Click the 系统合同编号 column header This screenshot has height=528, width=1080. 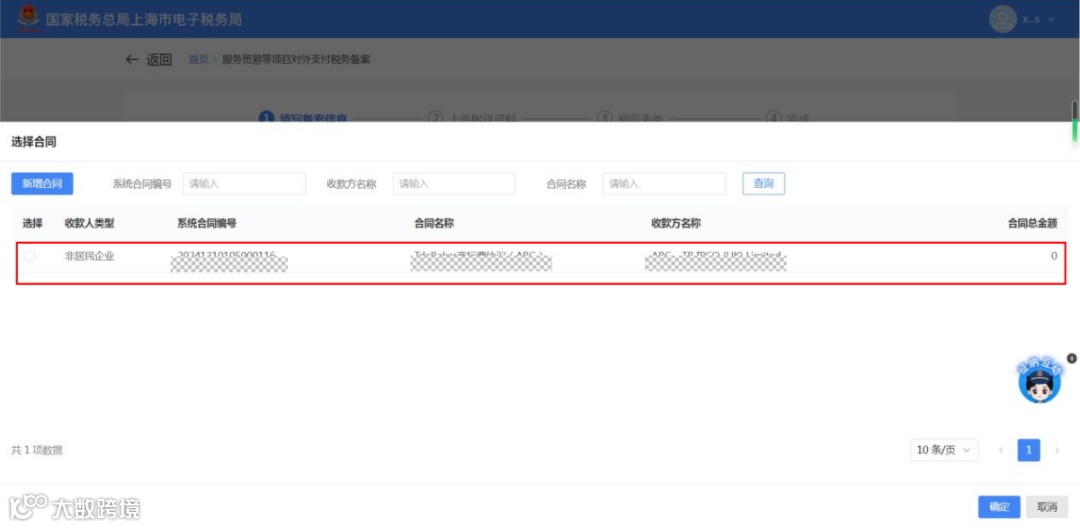click(207, 223)
